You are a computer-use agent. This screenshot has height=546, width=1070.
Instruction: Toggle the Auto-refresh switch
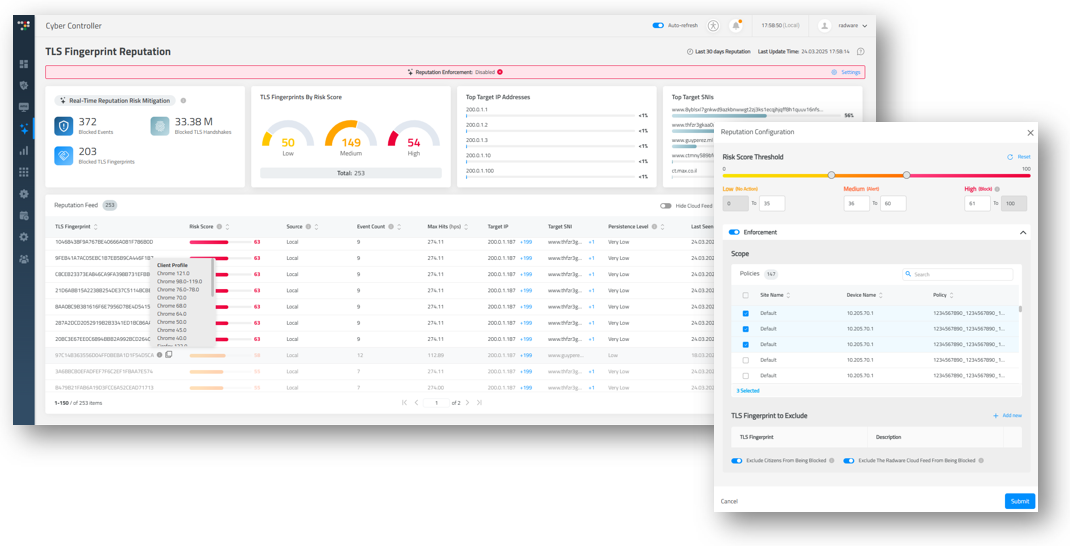[x=658, y=26]
